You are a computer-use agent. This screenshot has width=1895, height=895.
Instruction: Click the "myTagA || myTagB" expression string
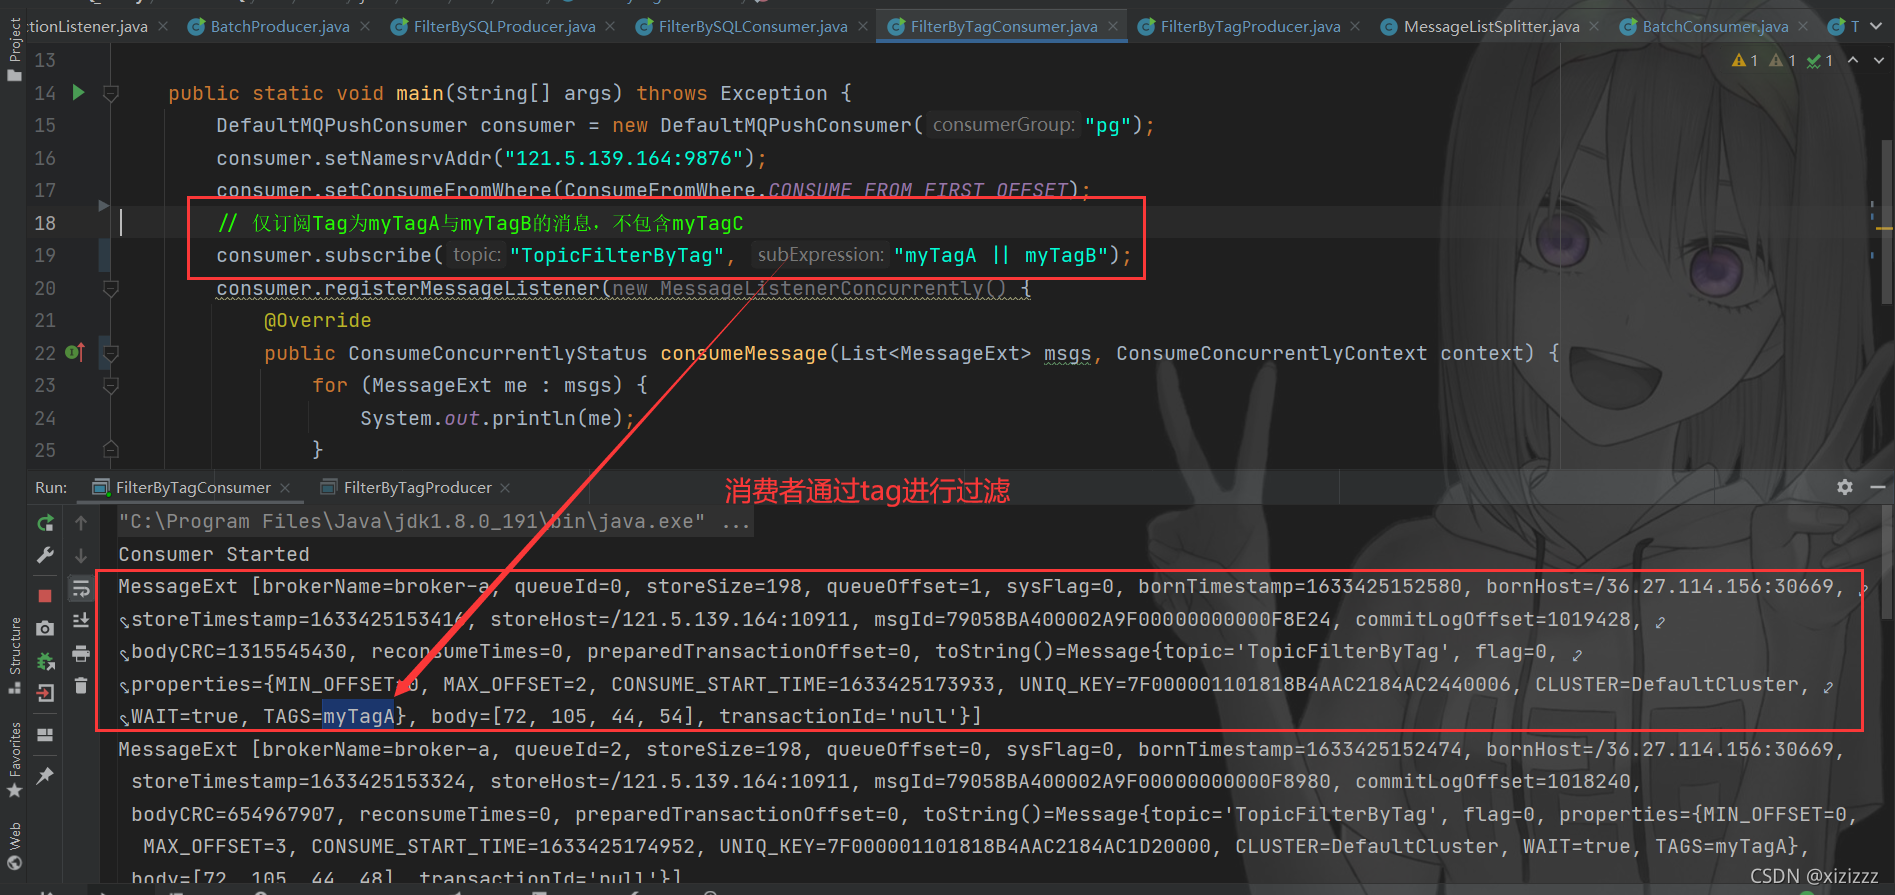point(1000,255)
